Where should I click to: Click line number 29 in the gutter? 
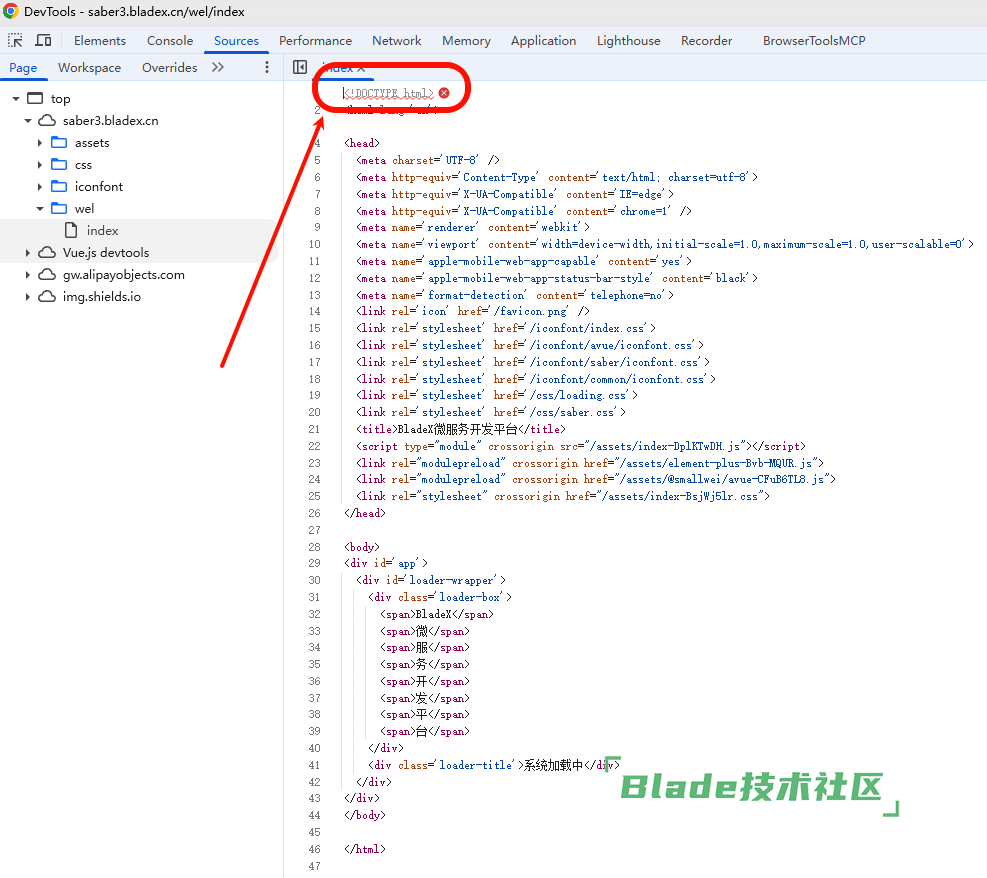[315, 563]
